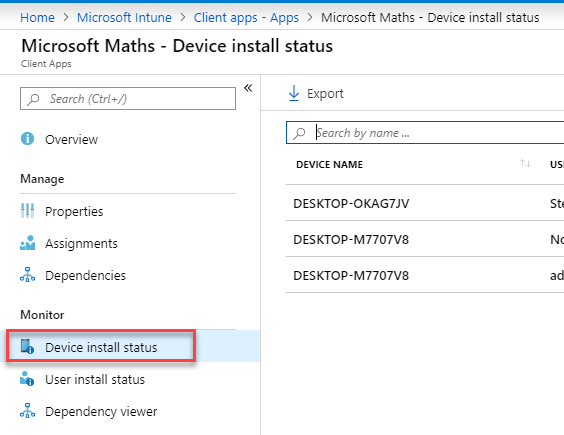Screen dimensions: 564x435
Task: Click the Export button label
Action: (325, 94)
